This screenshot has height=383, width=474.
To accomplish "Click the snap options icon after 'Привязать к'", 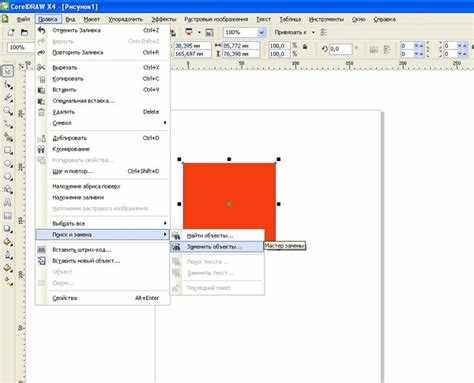I will tap(323, 32).
